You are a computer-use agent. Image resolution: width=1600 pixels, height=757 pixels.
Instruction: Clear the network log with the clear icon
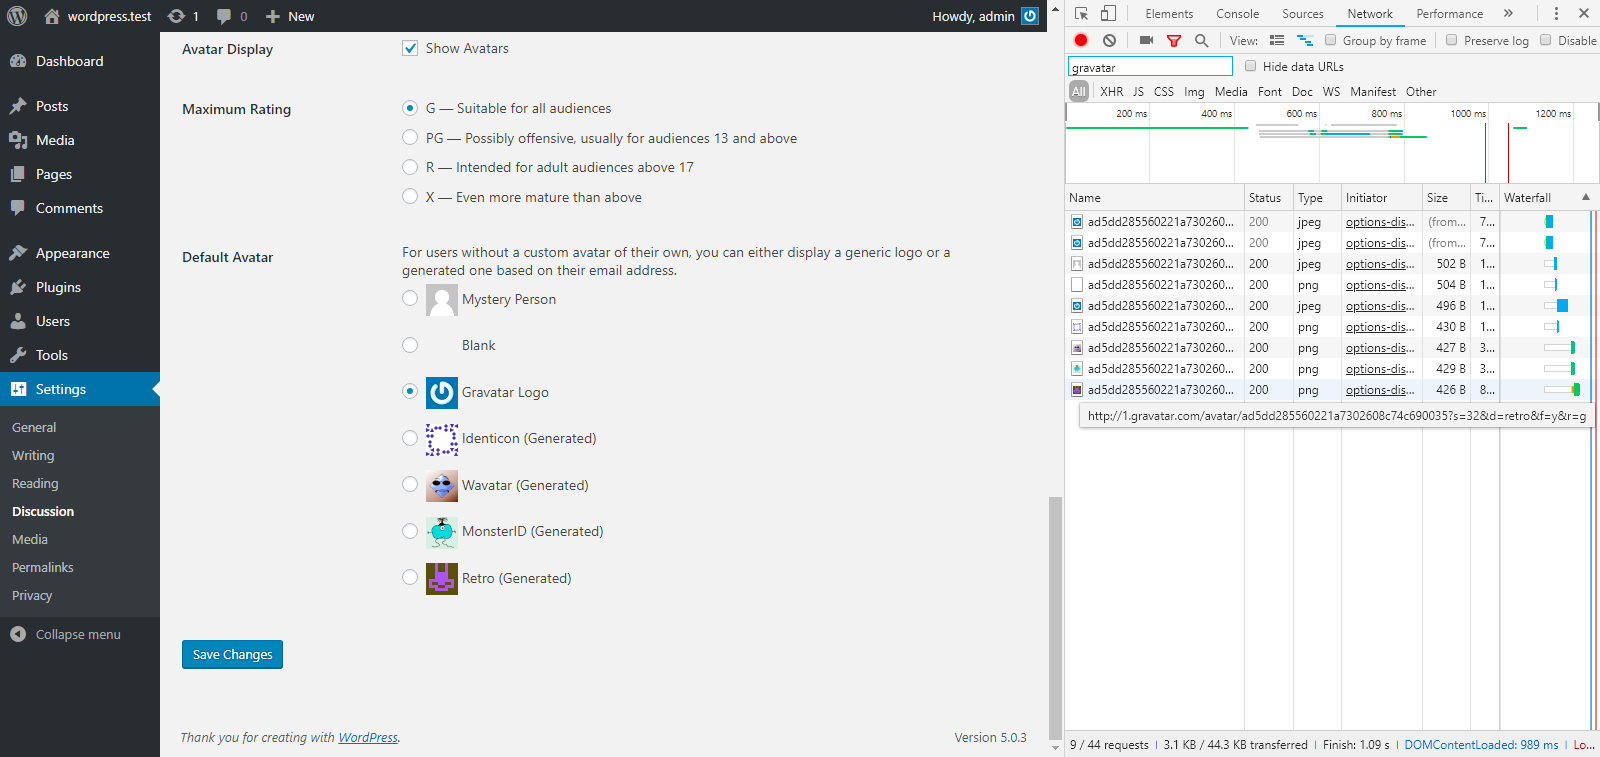click(x=1109, y=41)
